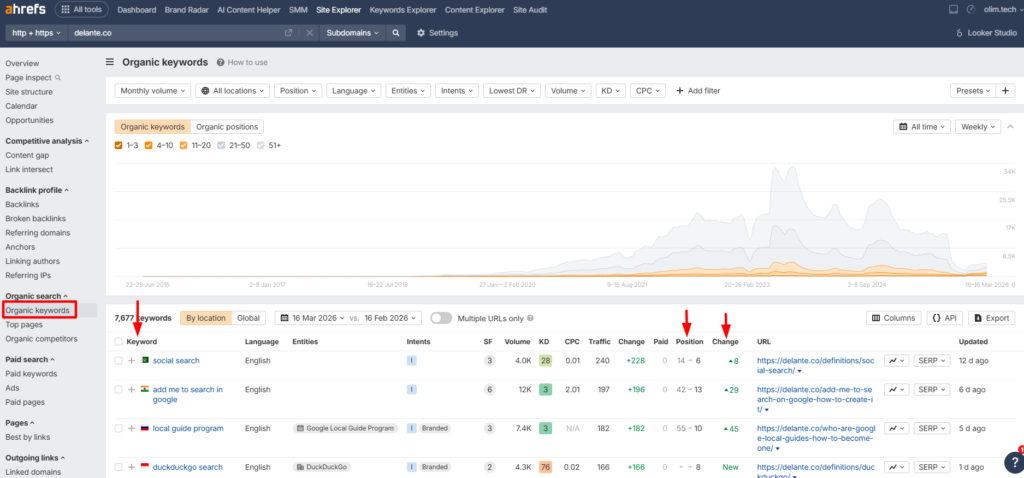Viewport: 1024px width, 478px height.
Task: Open SERP dropdown for local guide program
Action: tap(932, 428)
